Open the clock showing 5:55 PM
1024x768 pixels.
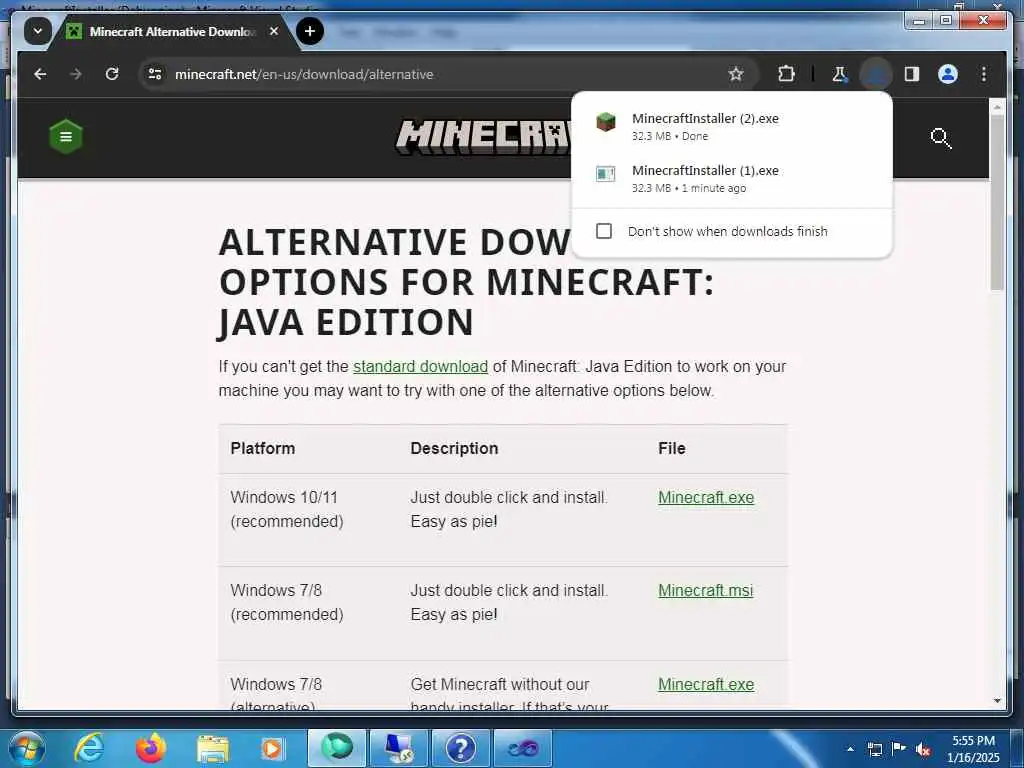973,748
